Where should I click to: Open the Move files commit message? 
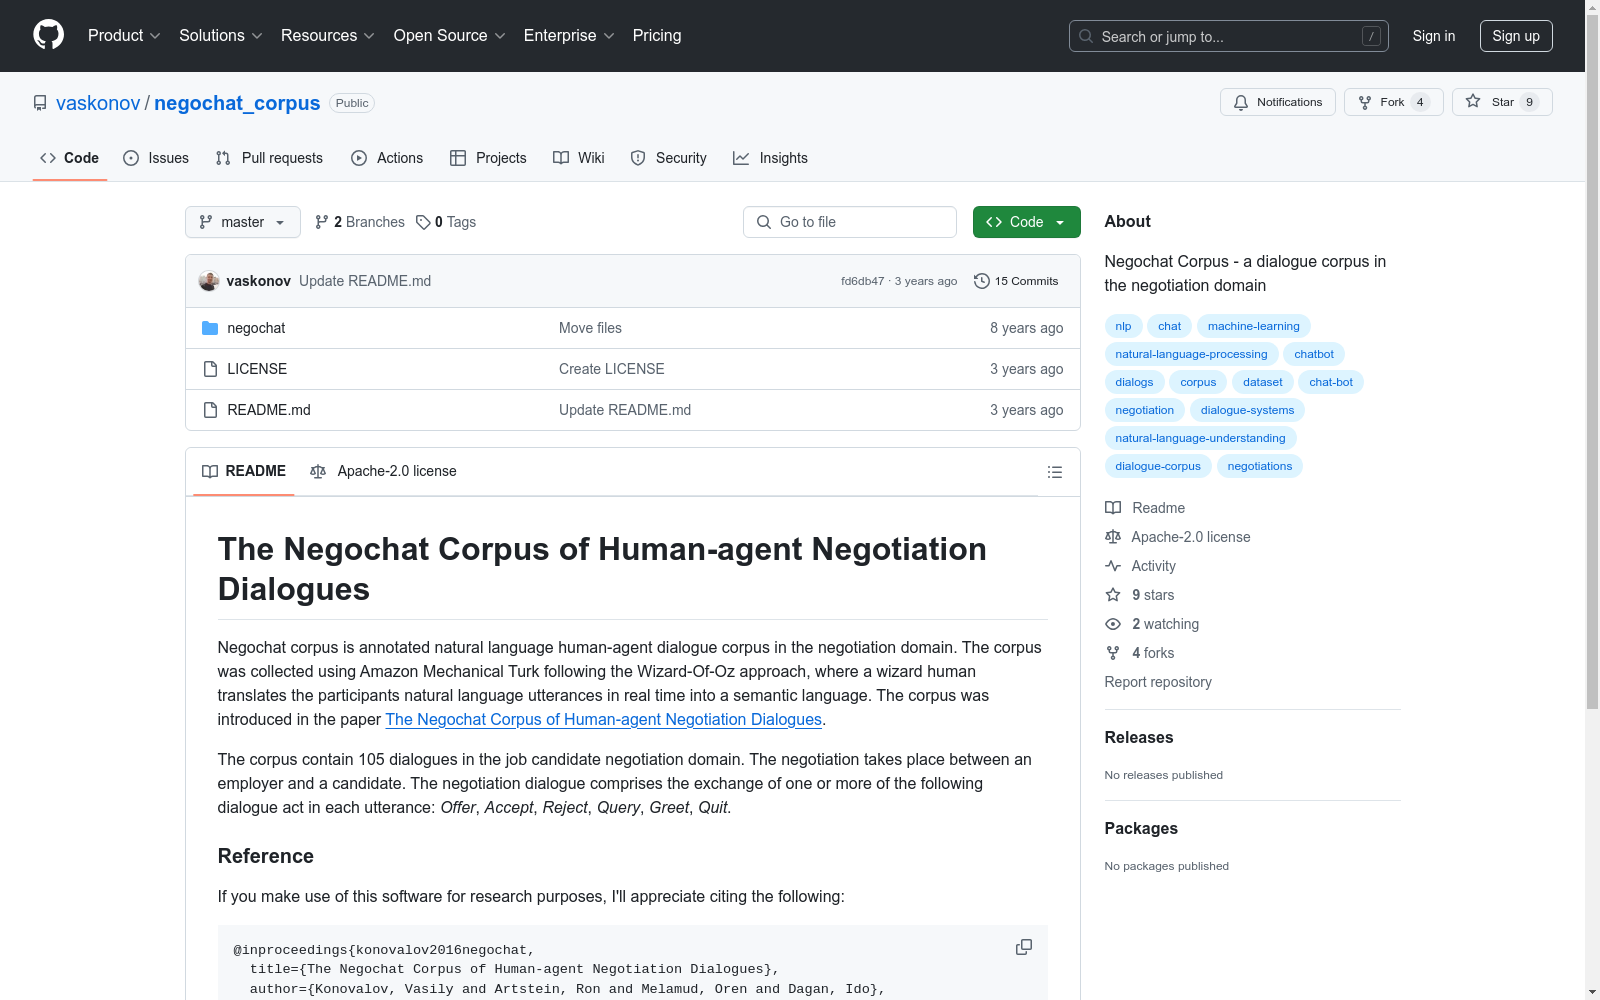[590, 328]
